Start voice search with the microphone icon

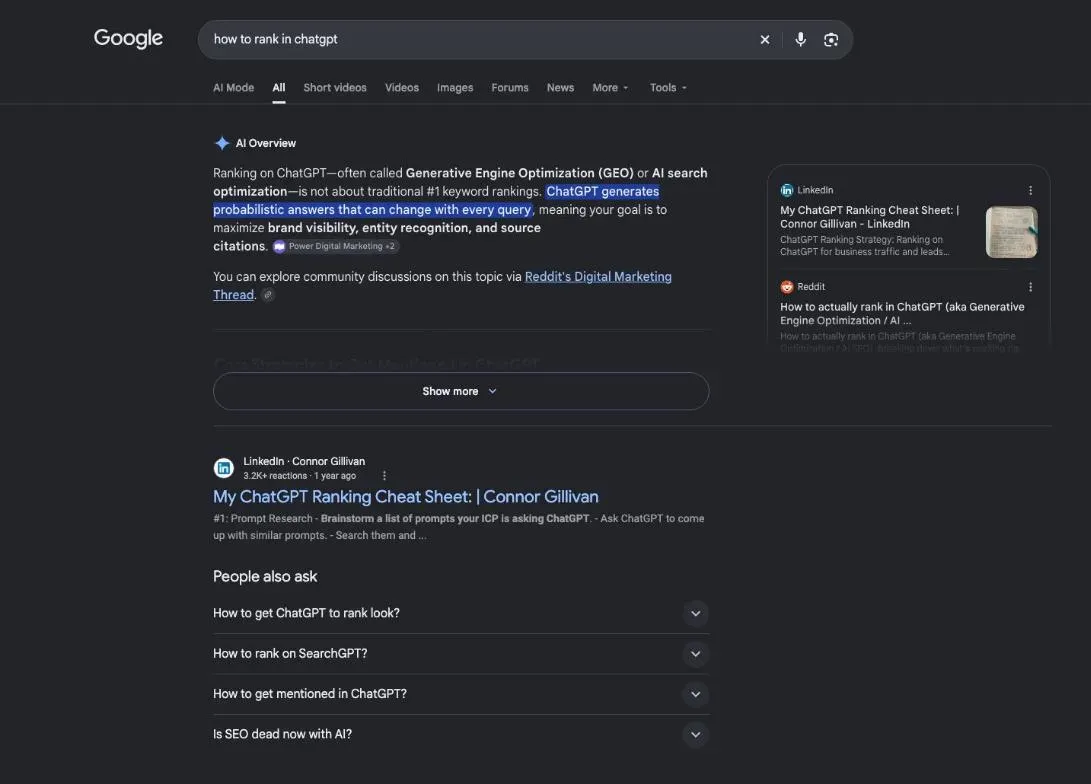click(x=801, y=40)
